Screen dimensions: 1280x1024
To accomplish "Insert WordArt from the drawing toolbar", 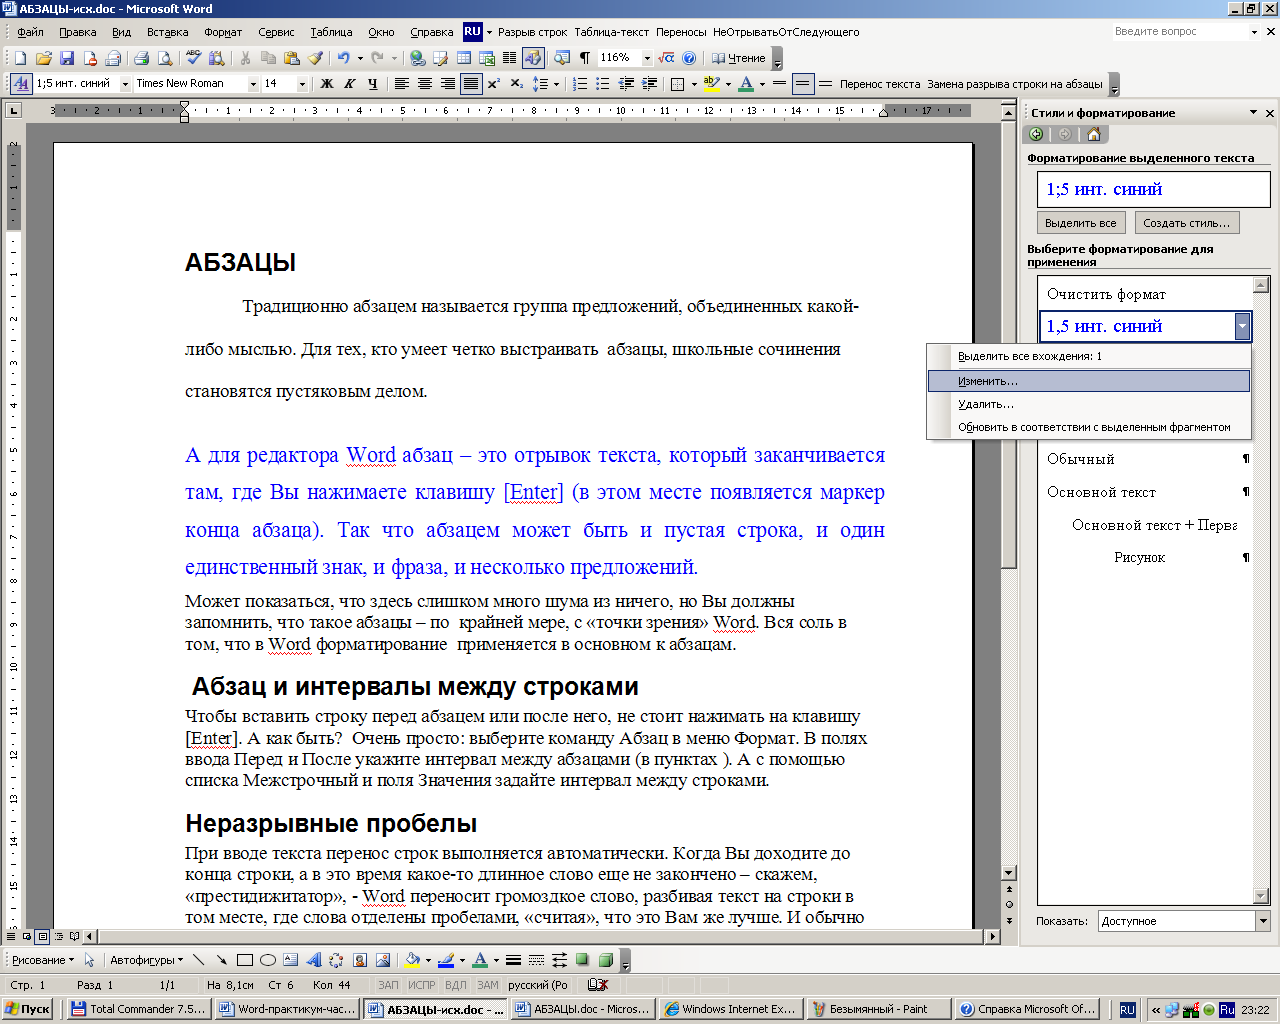I will tap(313, 960).
